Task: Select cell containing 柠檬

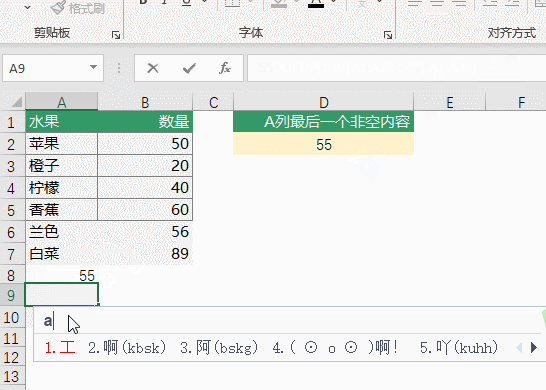Action: (62, 188)
